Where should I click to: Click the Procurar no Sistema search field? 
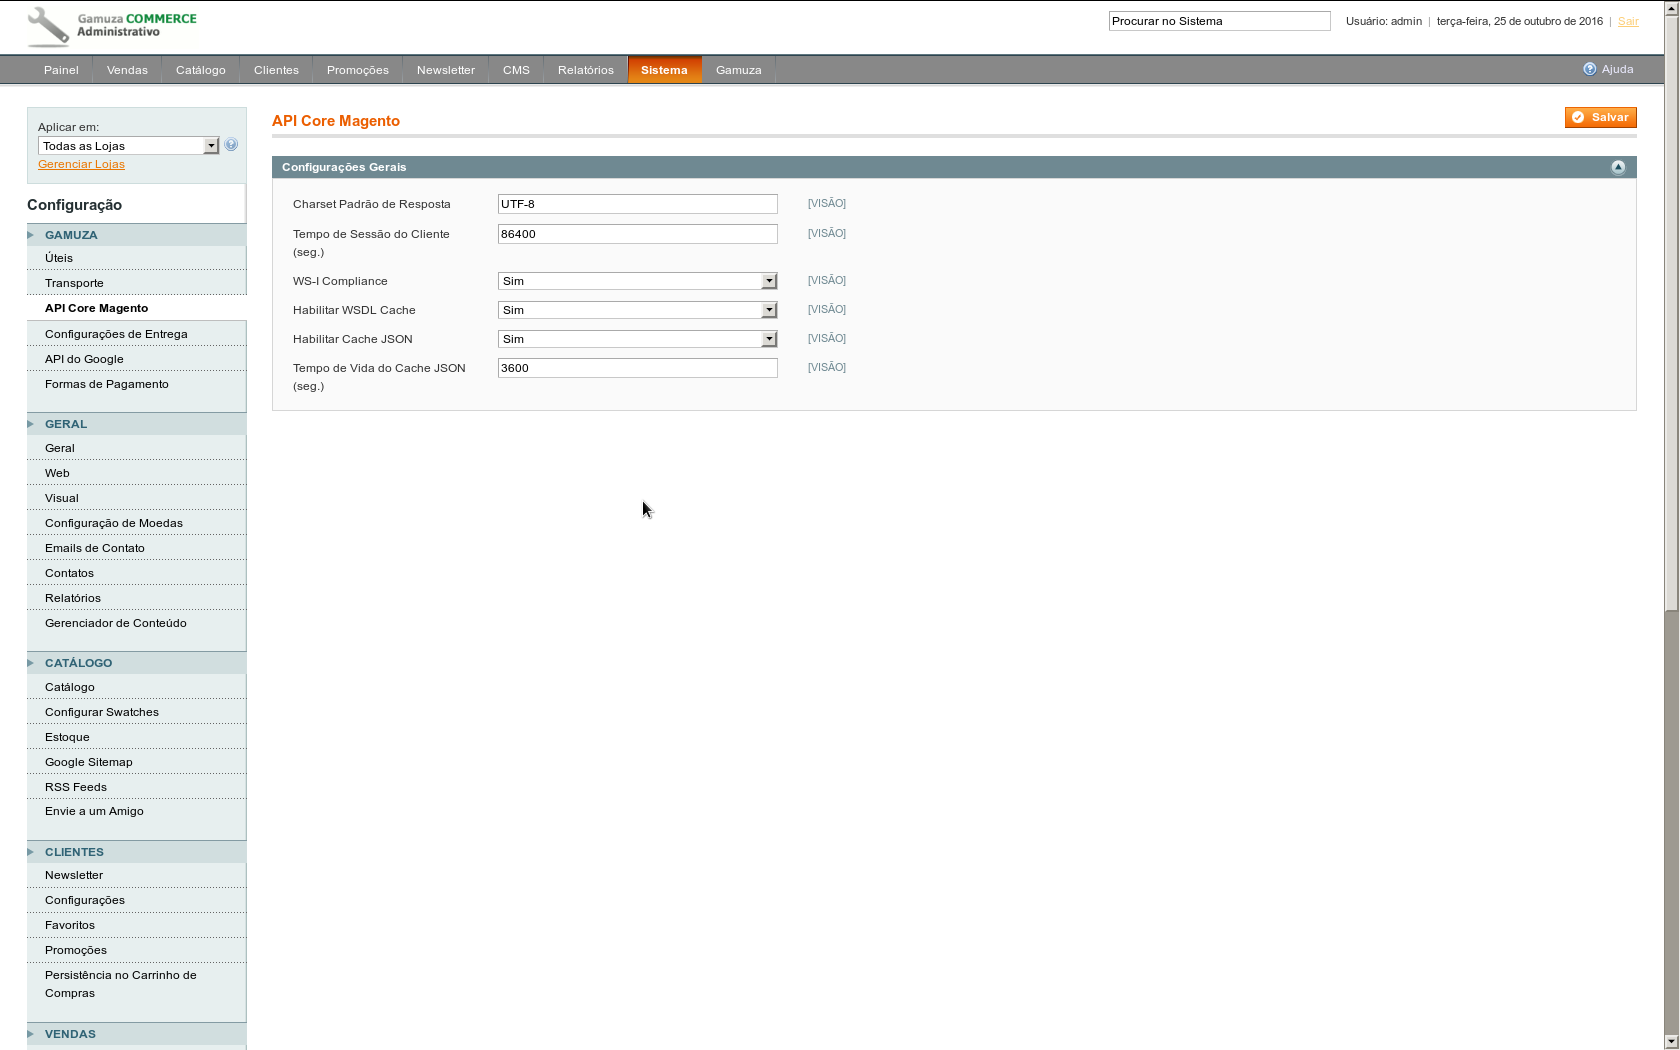(1219, 20)
